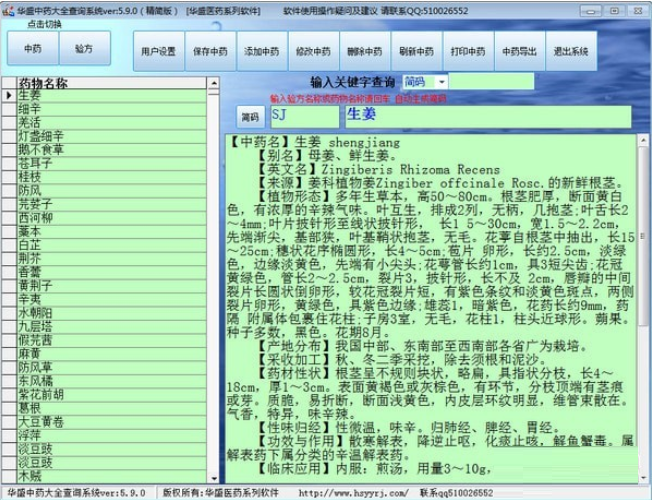
Task: Switch to the 中药 tab
Action: pos(32,48)
